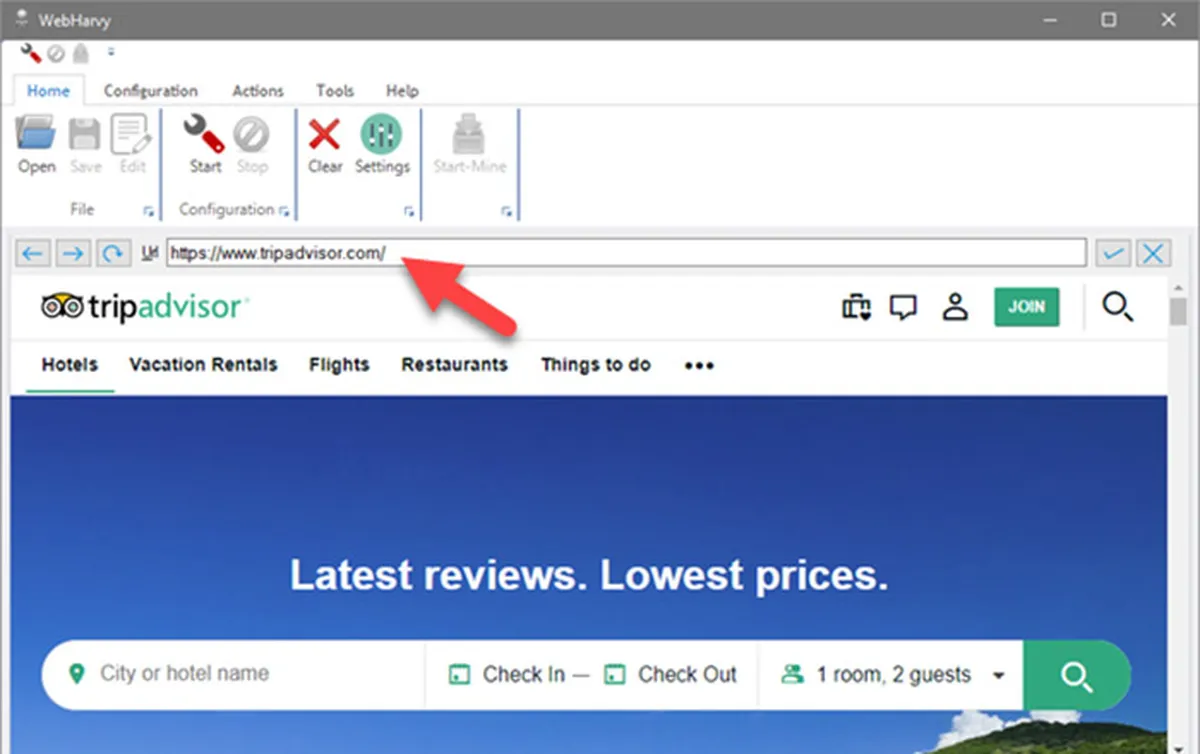
Task: Open the Restaurants link
Action: tap(454, 365)
